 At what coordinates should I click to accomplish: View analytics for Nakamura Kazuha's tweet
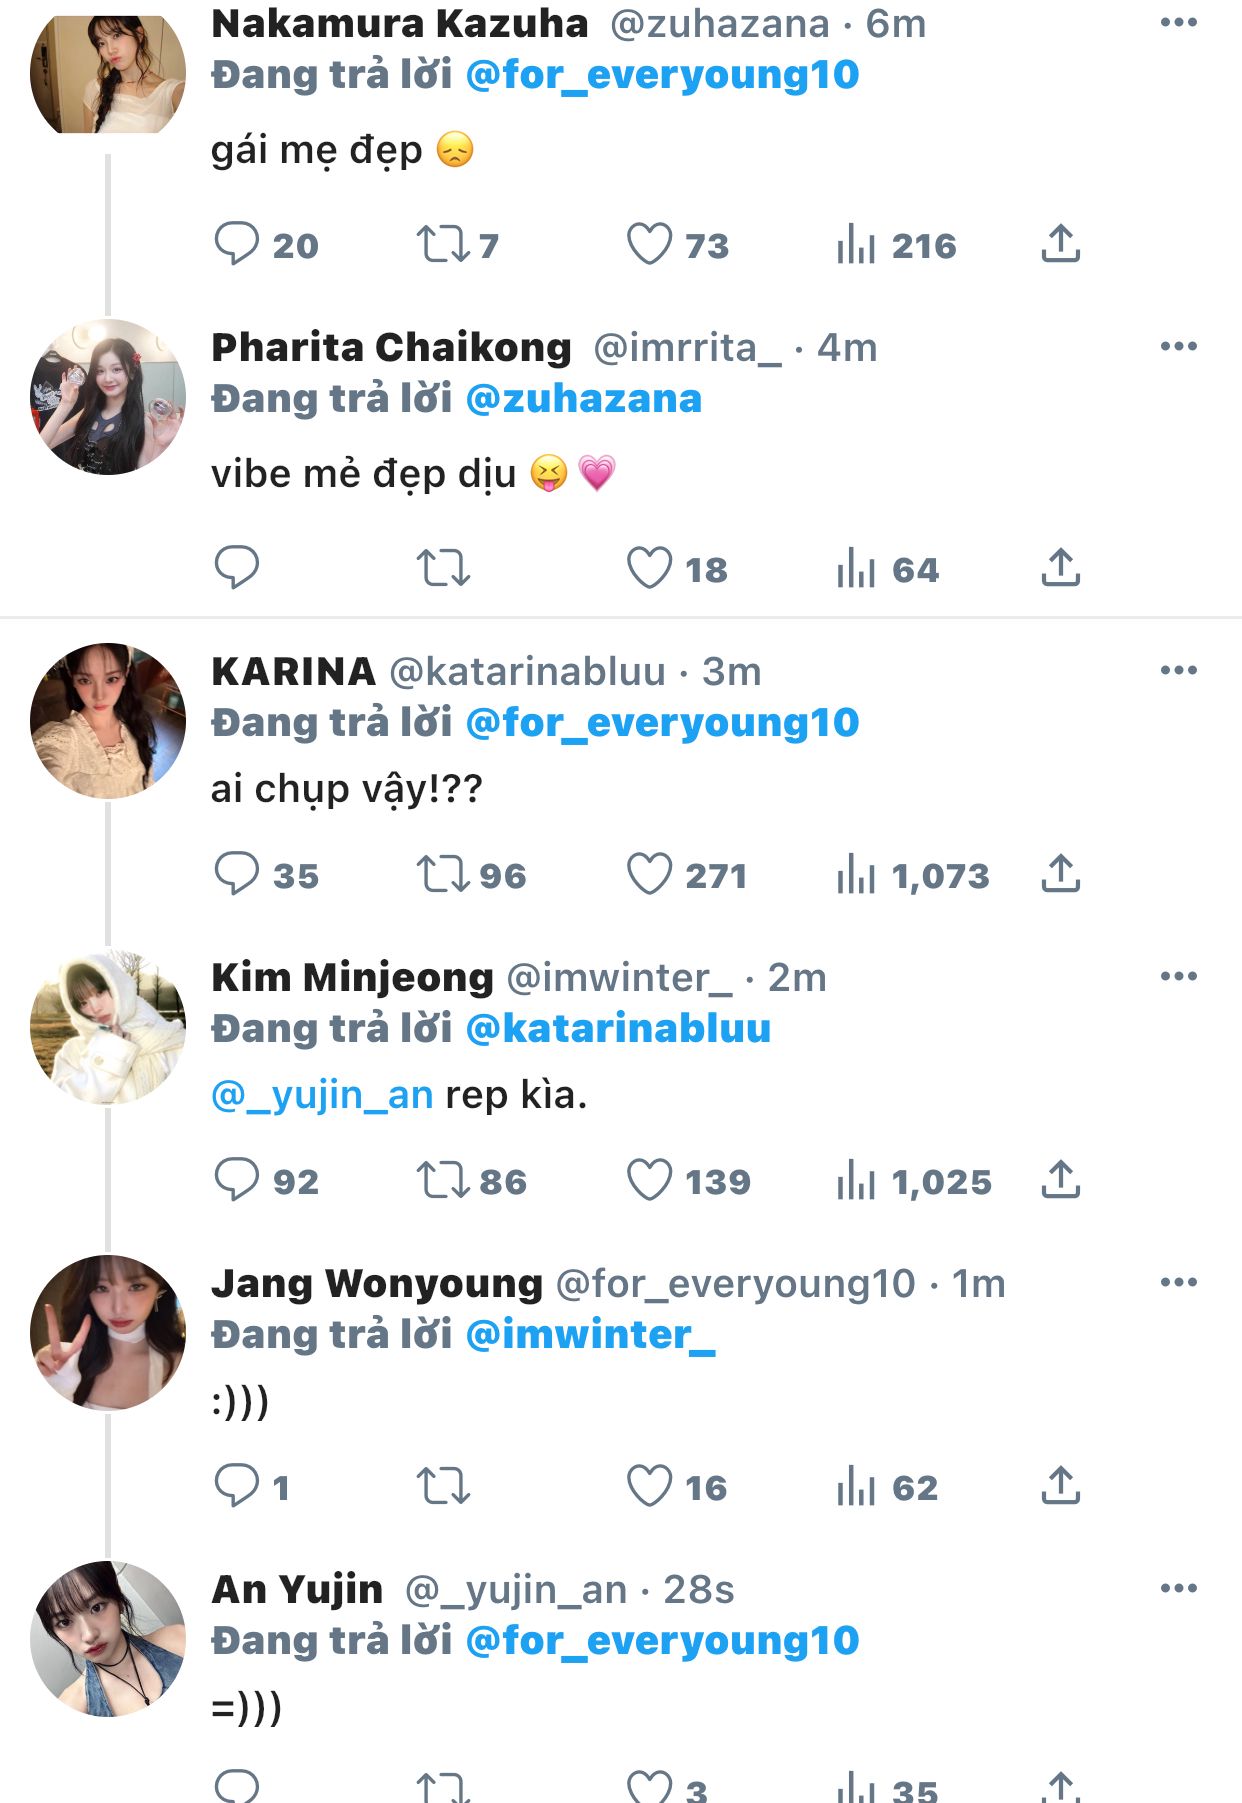[856, 244]
